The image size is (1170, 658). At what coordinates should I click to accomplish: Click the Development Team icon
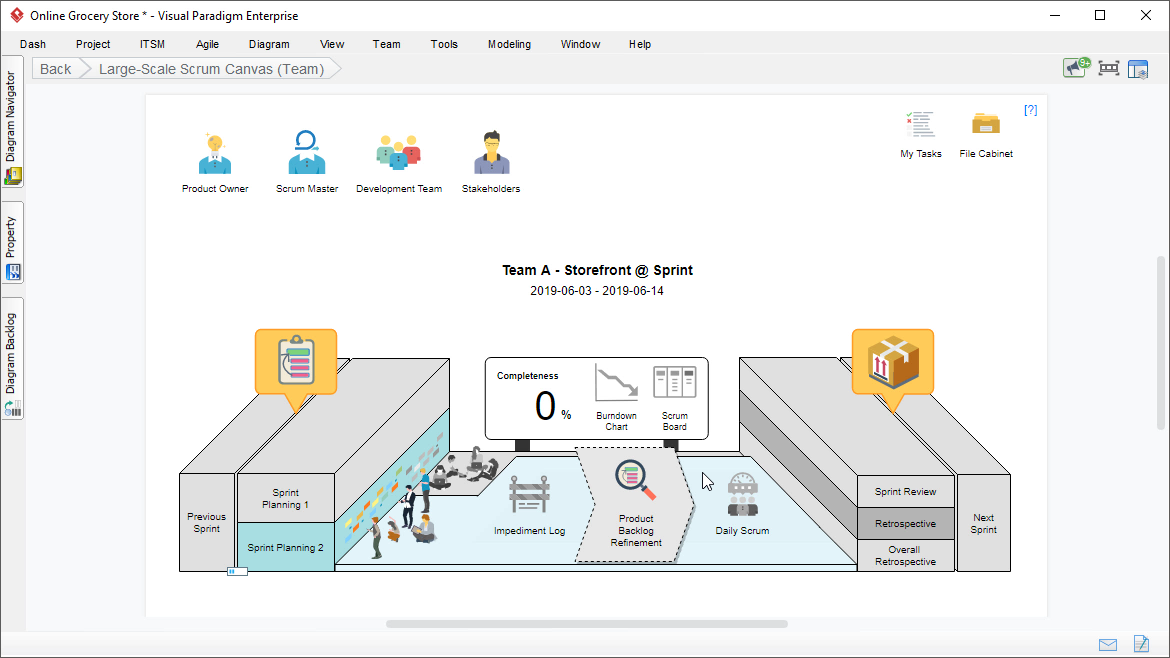click(x=398, y=148)
